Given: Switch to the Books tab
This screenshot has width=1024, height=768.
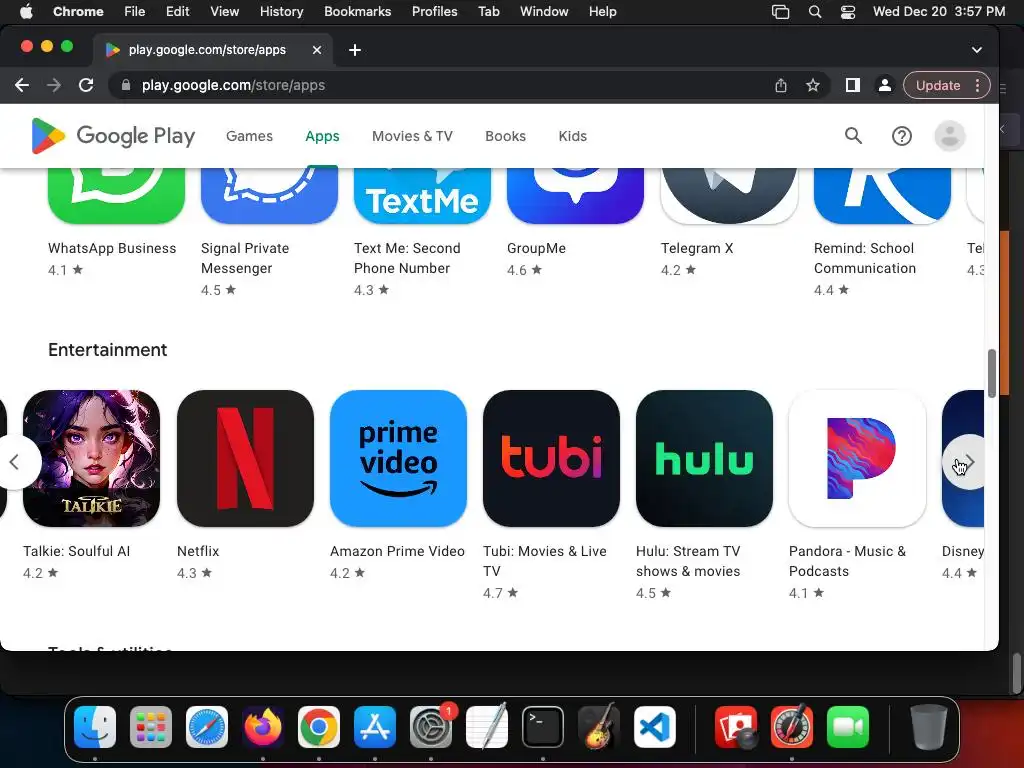Looking at the screenshot, I should (x=505, y=136).
